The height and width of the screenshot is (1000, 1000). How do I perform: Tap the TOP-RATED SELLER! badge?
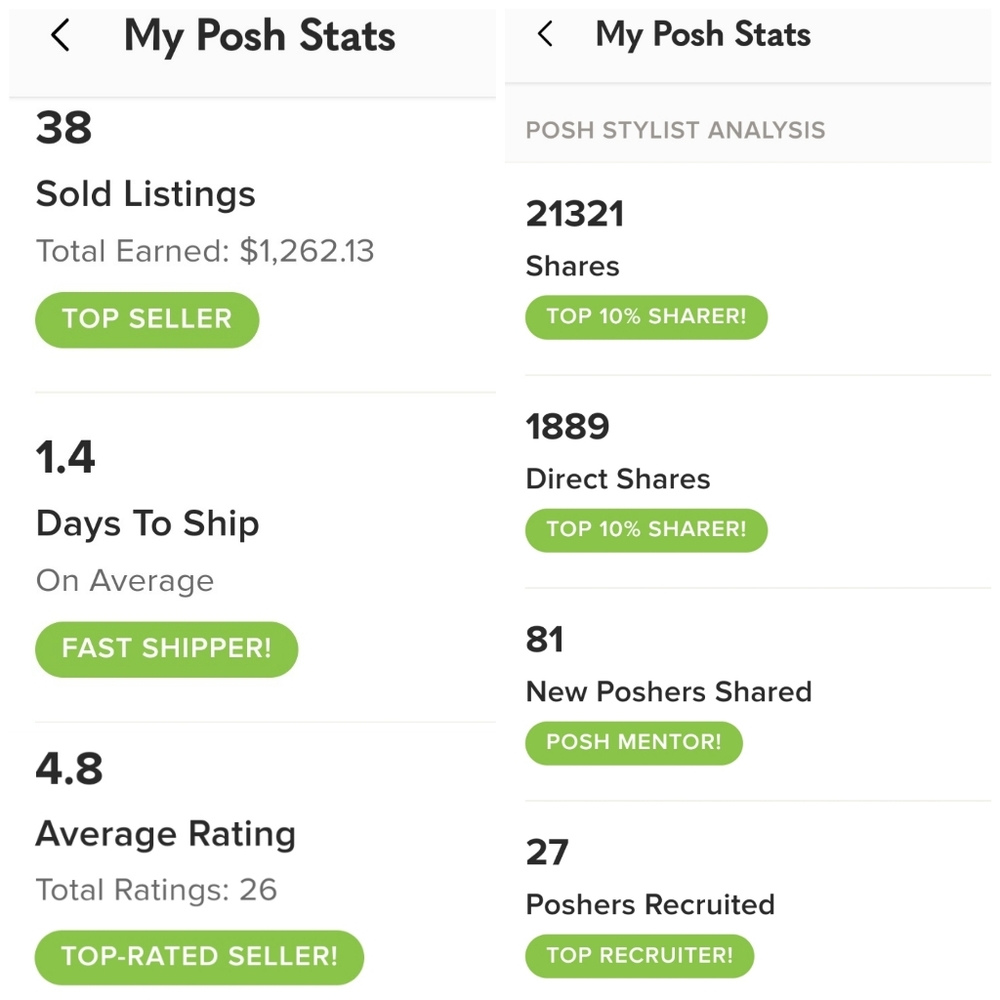tap(199, 957)
